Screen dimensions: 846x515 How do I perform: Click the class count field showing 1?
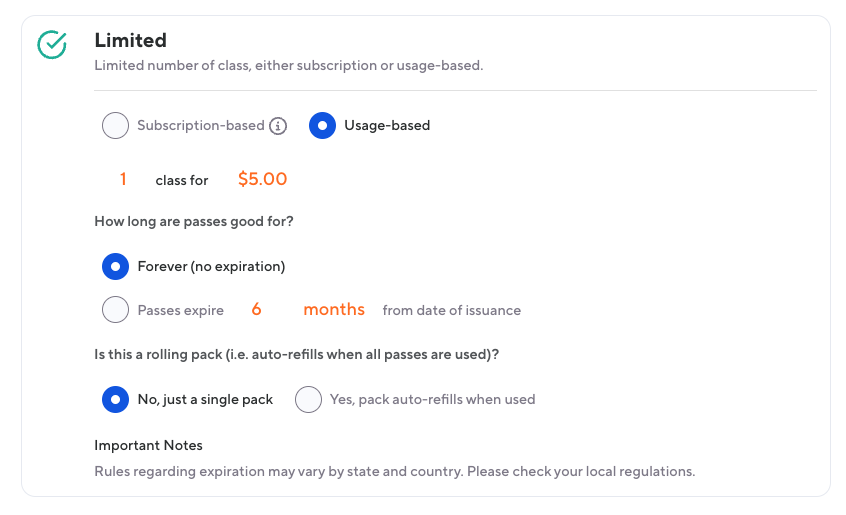tap(123, 180)
